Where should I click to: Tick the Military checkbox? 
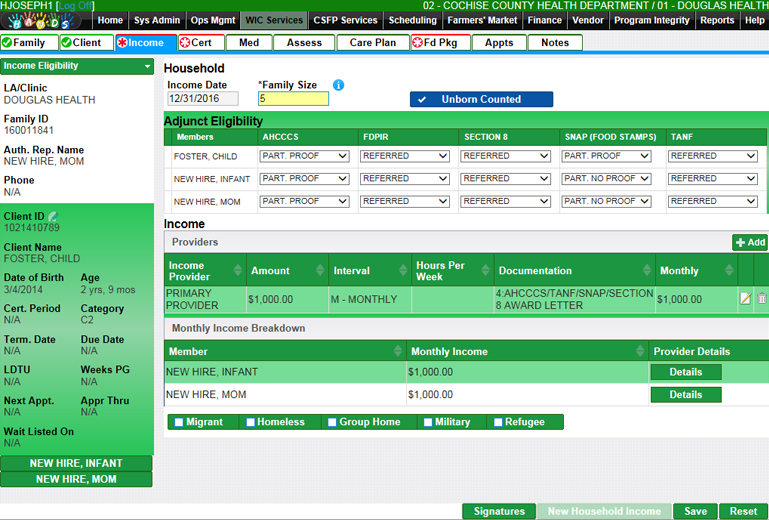[x=428, y=422]
